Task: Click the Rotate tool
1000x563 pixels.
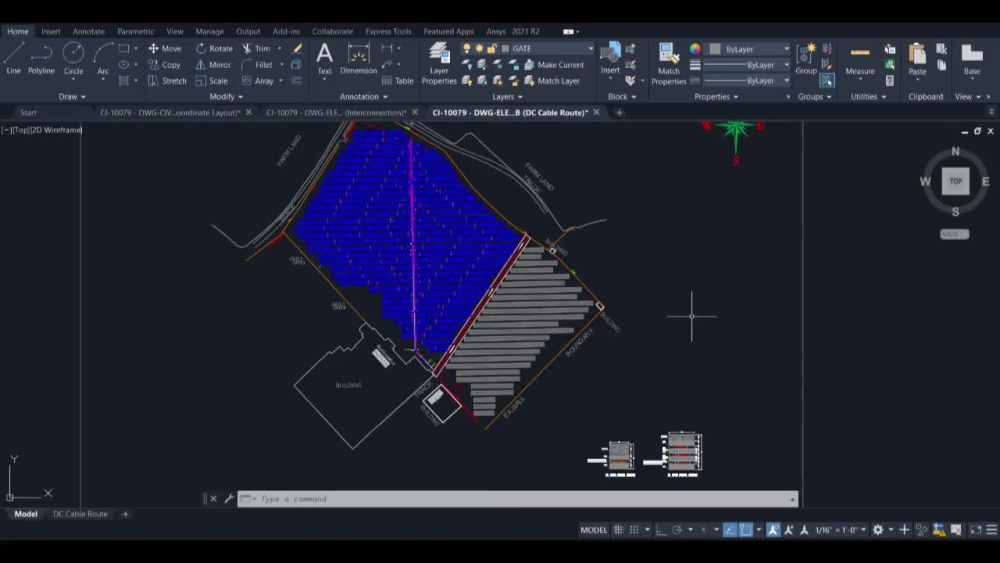Action: click(x=214, y=48)
